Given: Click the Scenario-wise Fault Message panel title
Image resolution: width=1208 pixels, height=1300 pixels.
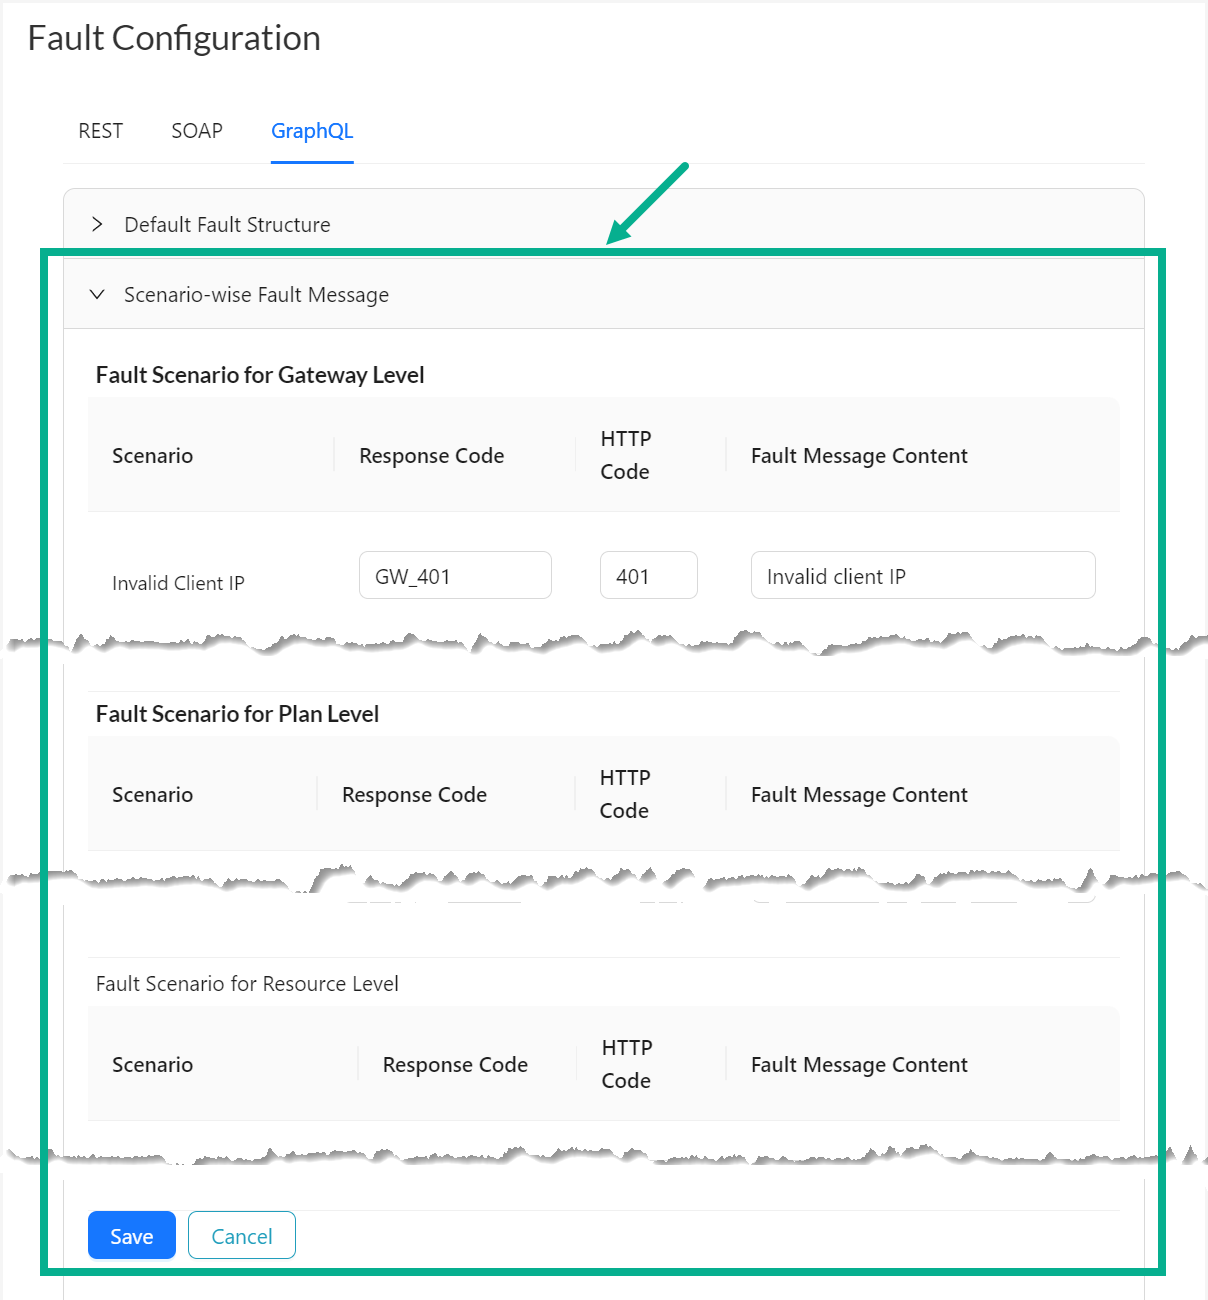Looking at the screenshot, I should (256, 295).
